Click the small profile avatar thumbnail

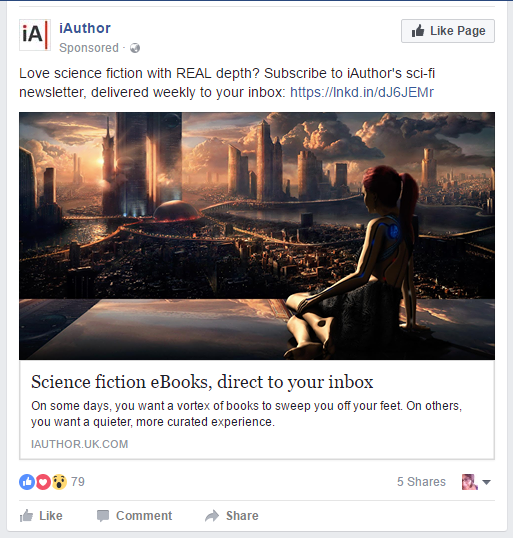(x=470, y=482)
